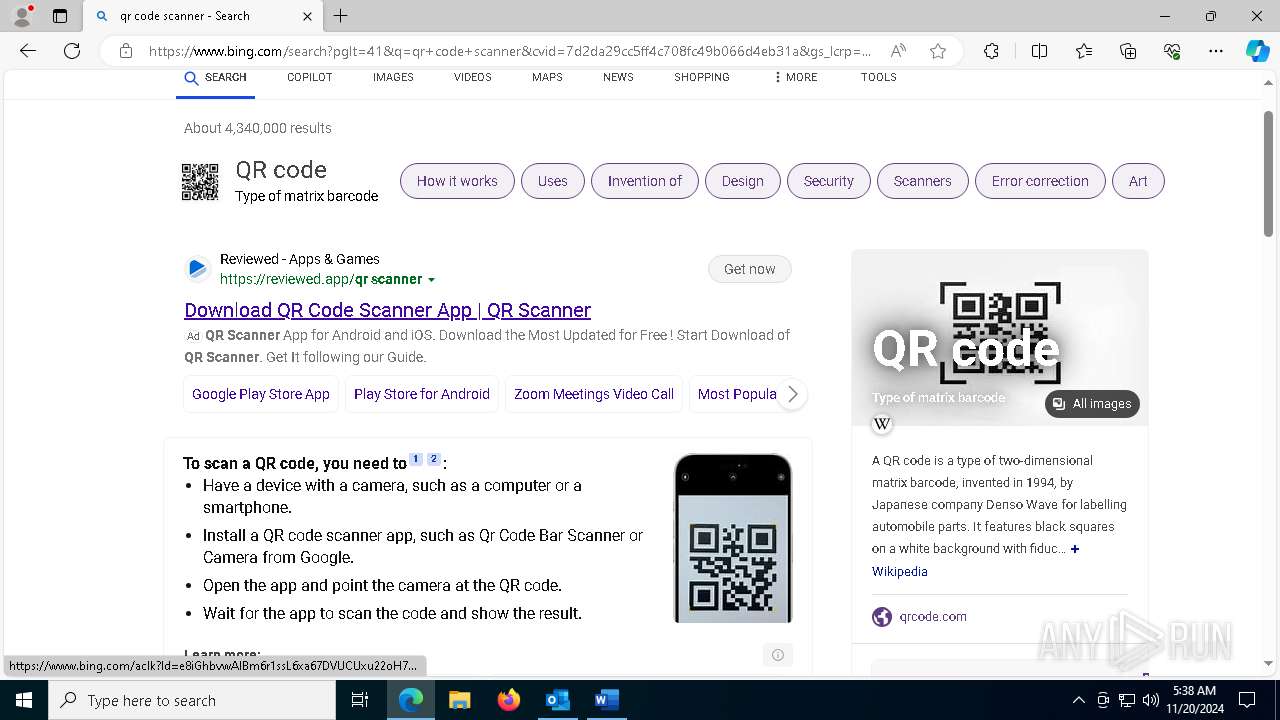View site information lock icon
This screenshot has width=1280, height=720.
point(126,51)
